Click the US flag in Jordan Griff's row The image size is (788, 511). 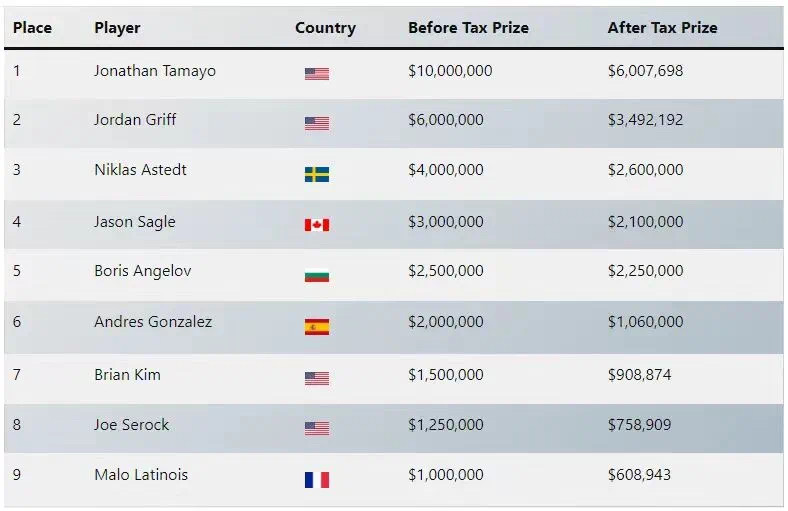[316, 123]
